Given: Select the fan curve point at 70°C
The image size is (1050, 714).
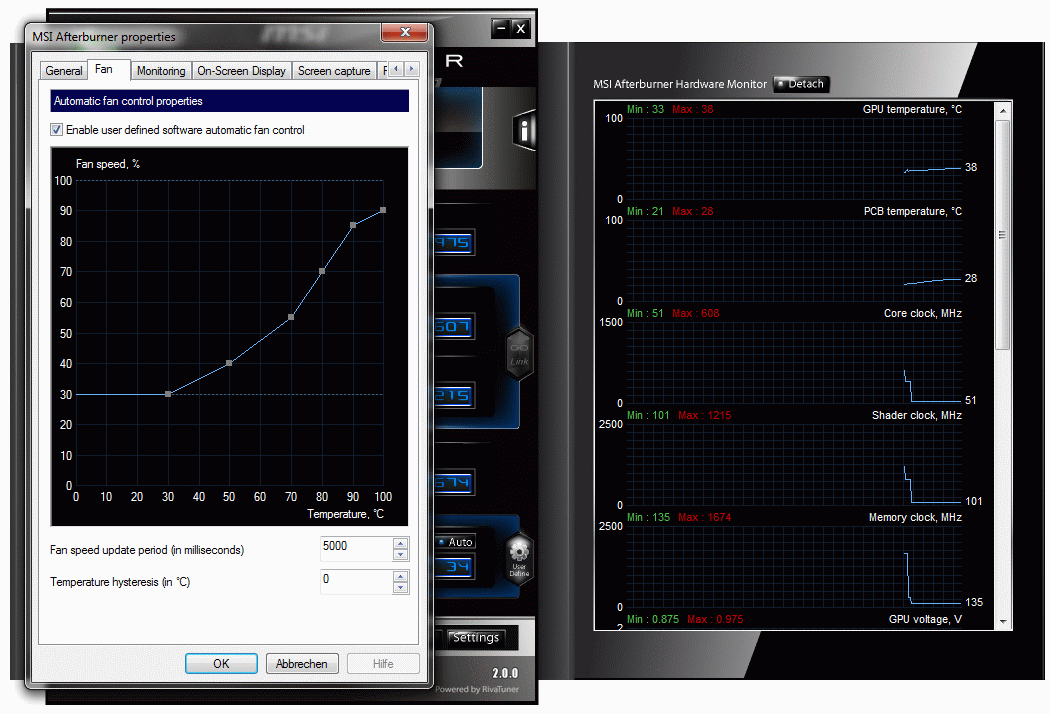Looking at the screenshot, I should pyautogui.click(x=291, y=317).
